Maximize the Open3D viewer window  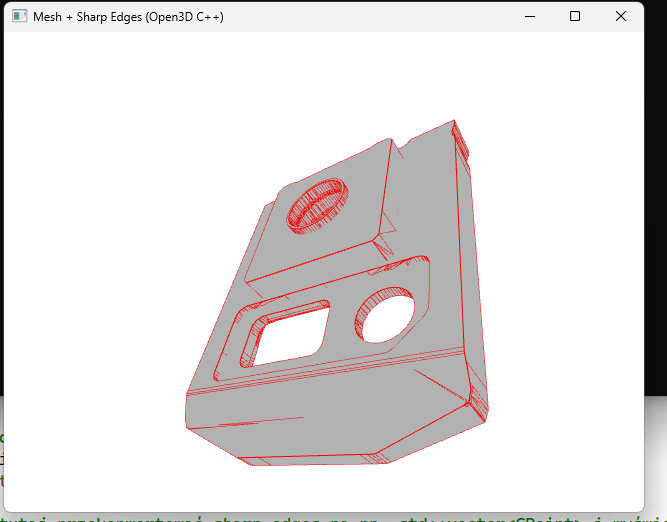(x=575, y=17)
